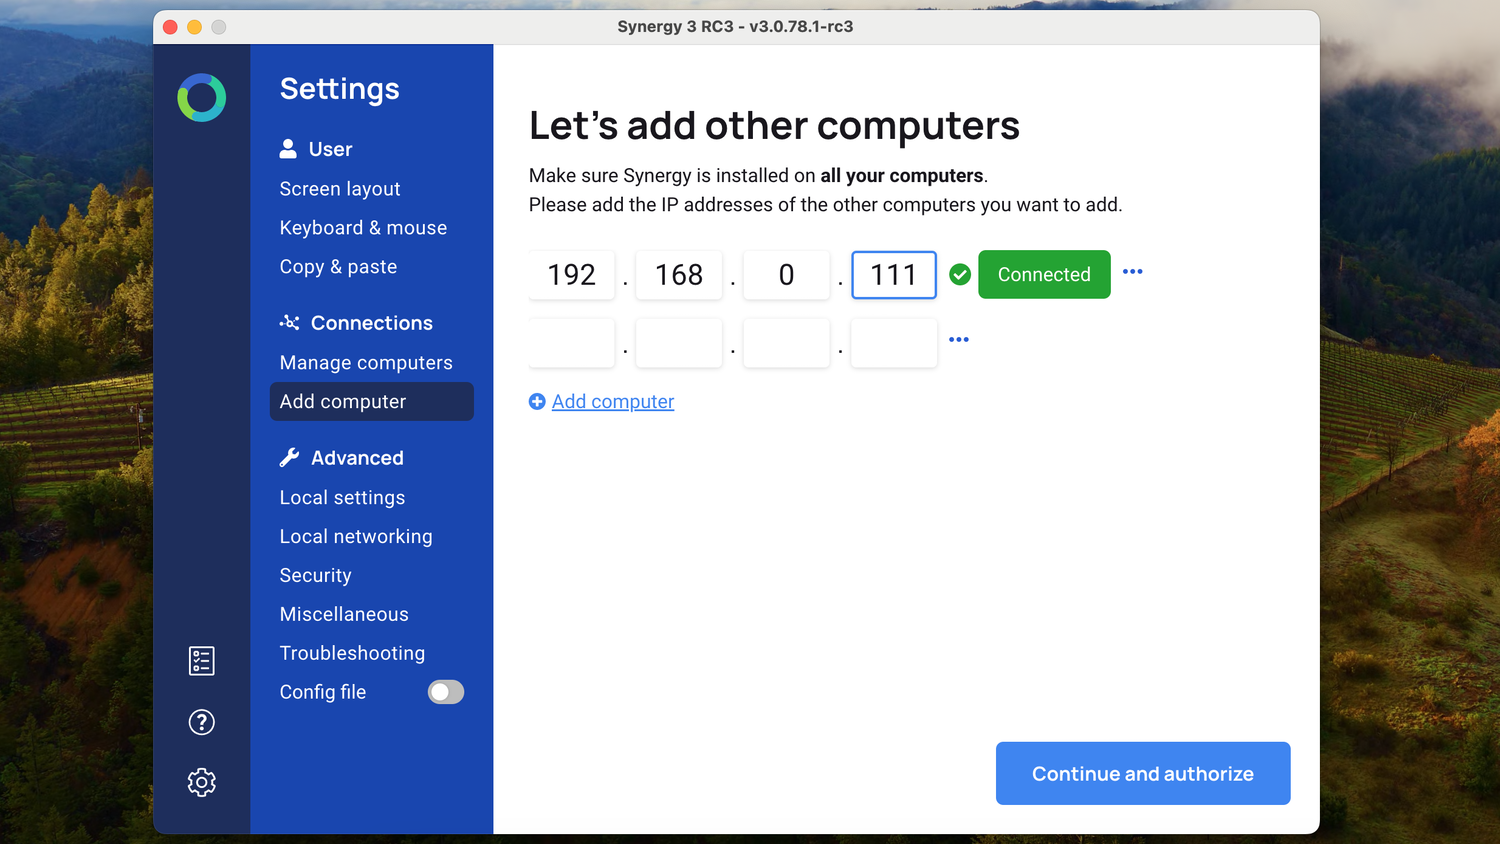
Task: Click the Connected status button
Action: (x=1044, y=274)
